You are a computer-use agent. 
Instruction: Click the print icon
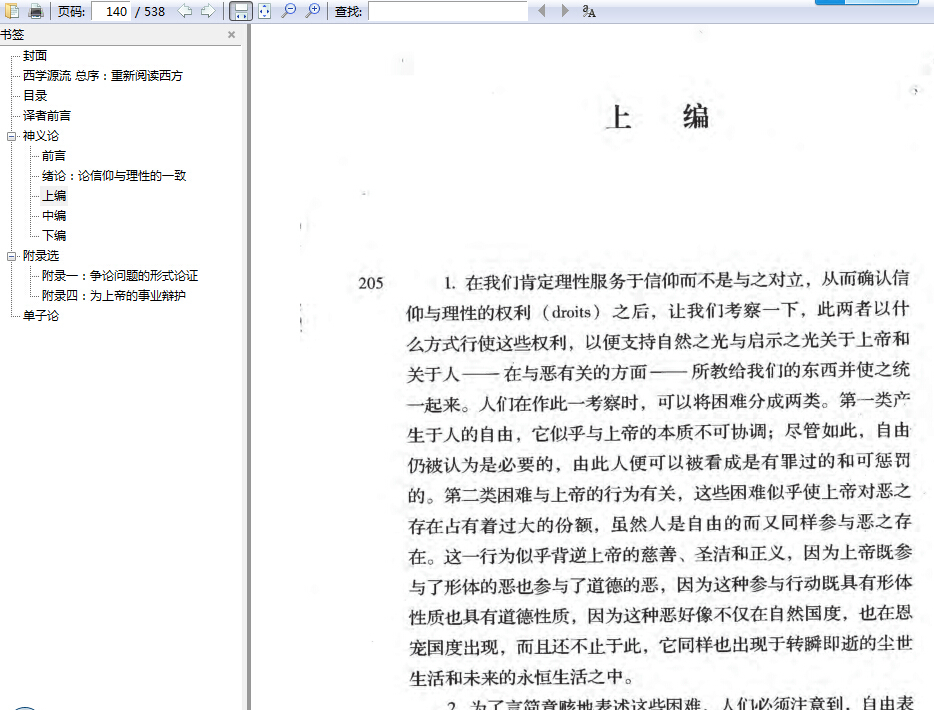click(36, 11)
